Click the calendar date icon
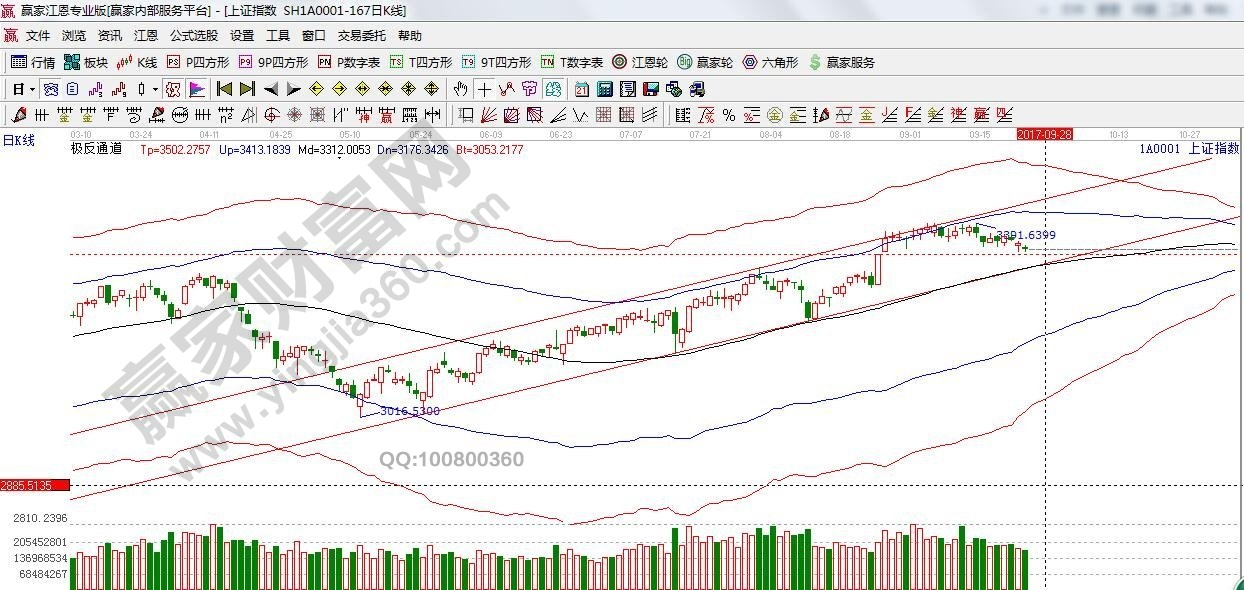 [582, 89]
